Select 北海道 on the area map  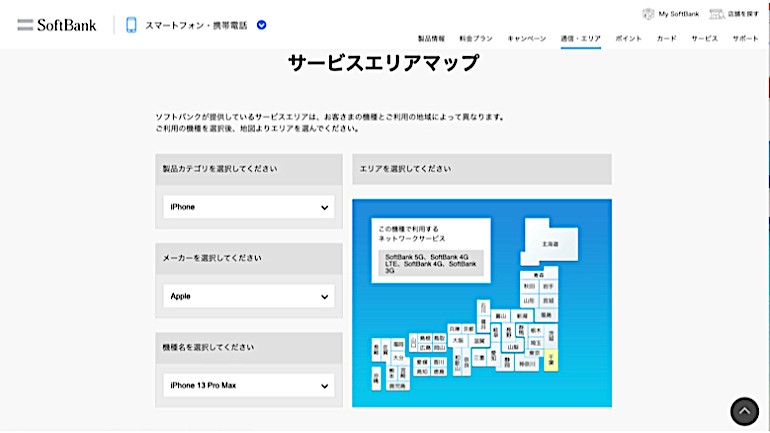point(550,243)
